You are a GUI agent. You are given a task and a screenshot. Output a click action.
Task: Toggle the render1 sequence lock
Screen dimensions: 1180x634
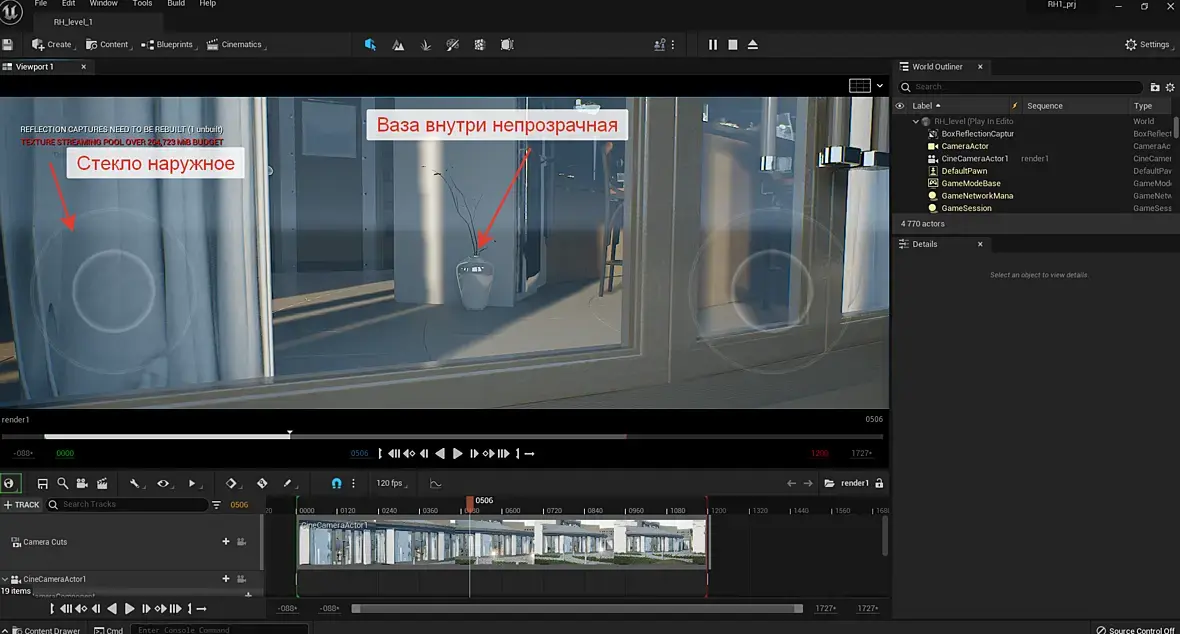click(879, 483)
